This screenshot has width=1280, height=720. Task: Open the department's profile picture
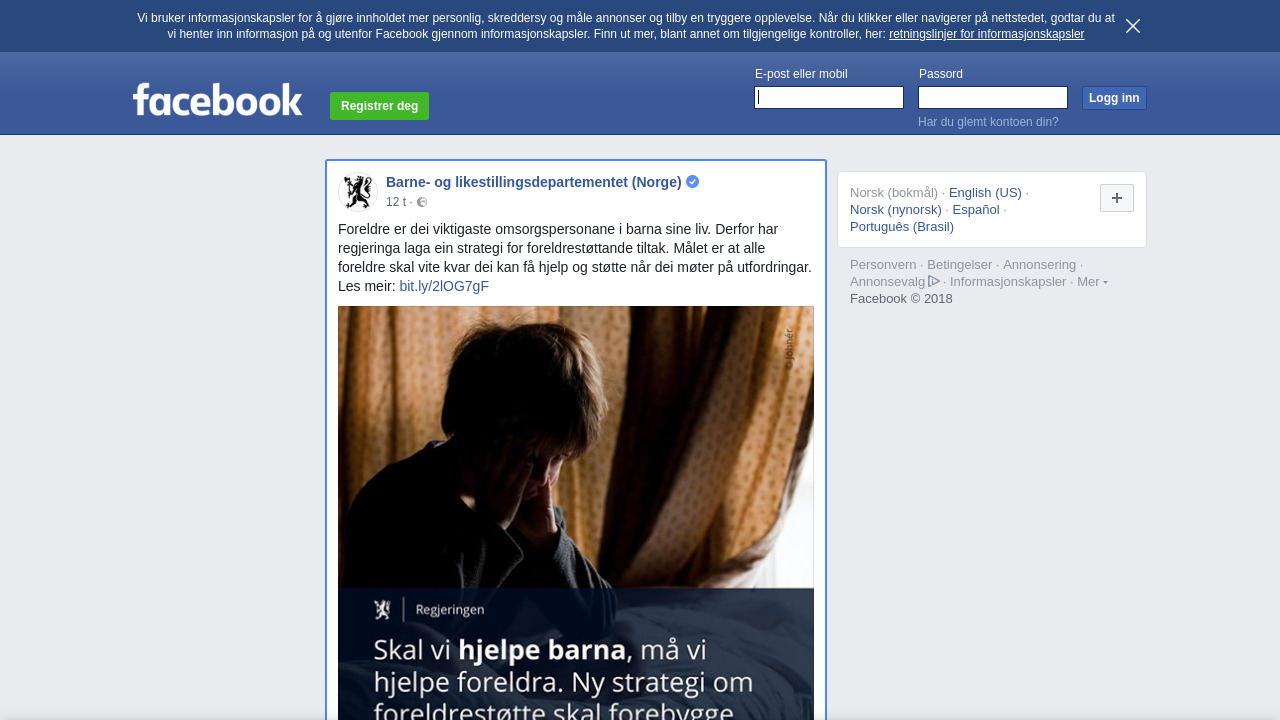coord(357,191)
